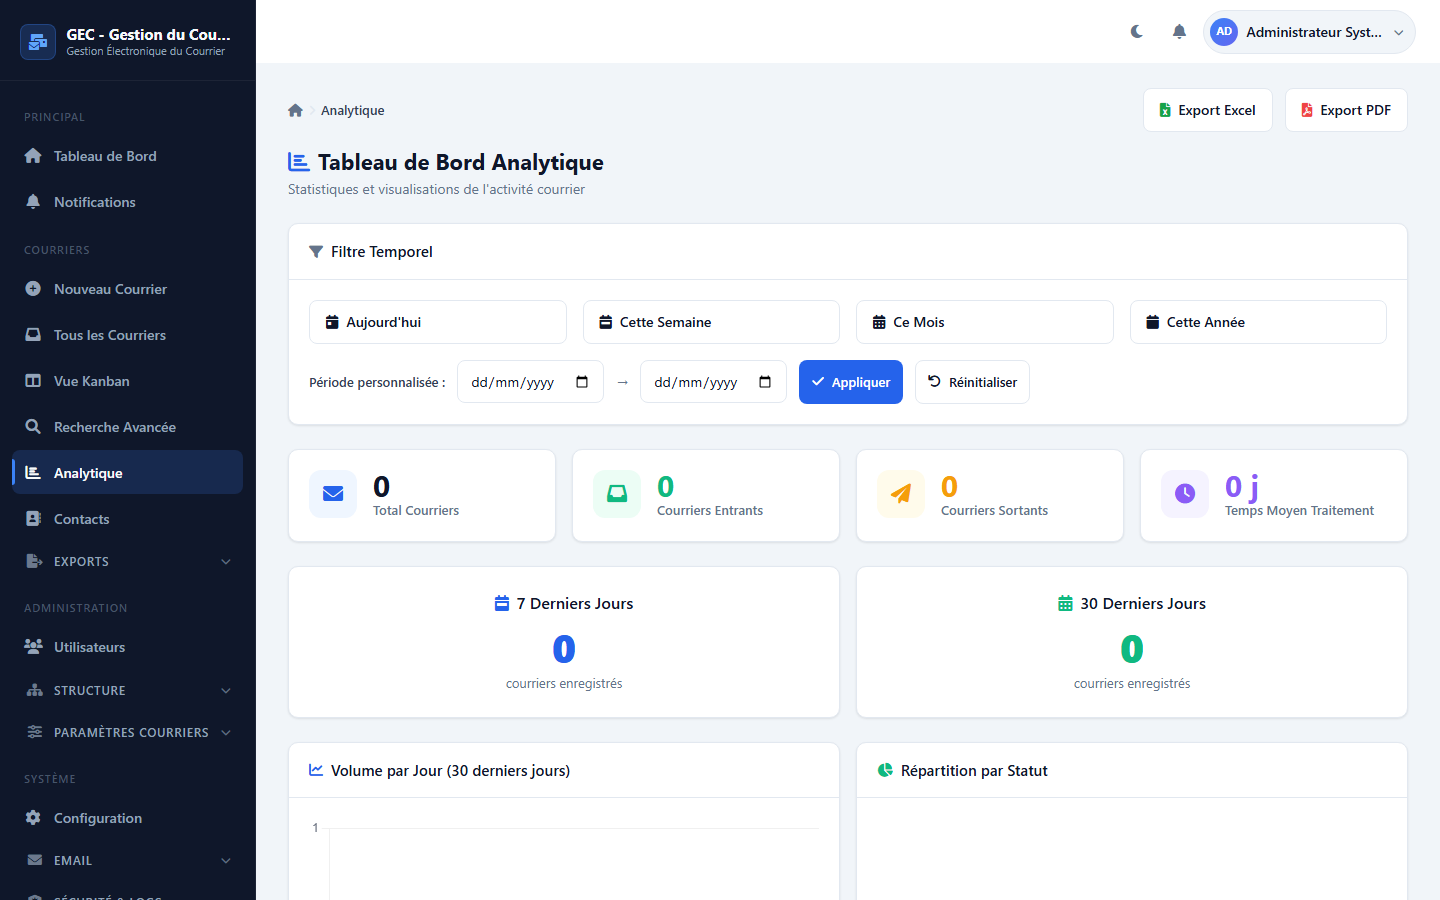Open the Administrateur user account dropdown
This screenshot has height=900, width=1440.
pos(1309,32)
